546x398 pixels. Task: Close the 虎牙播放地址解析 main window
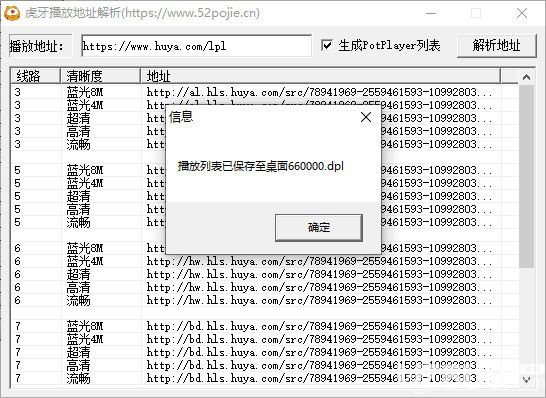522,14
